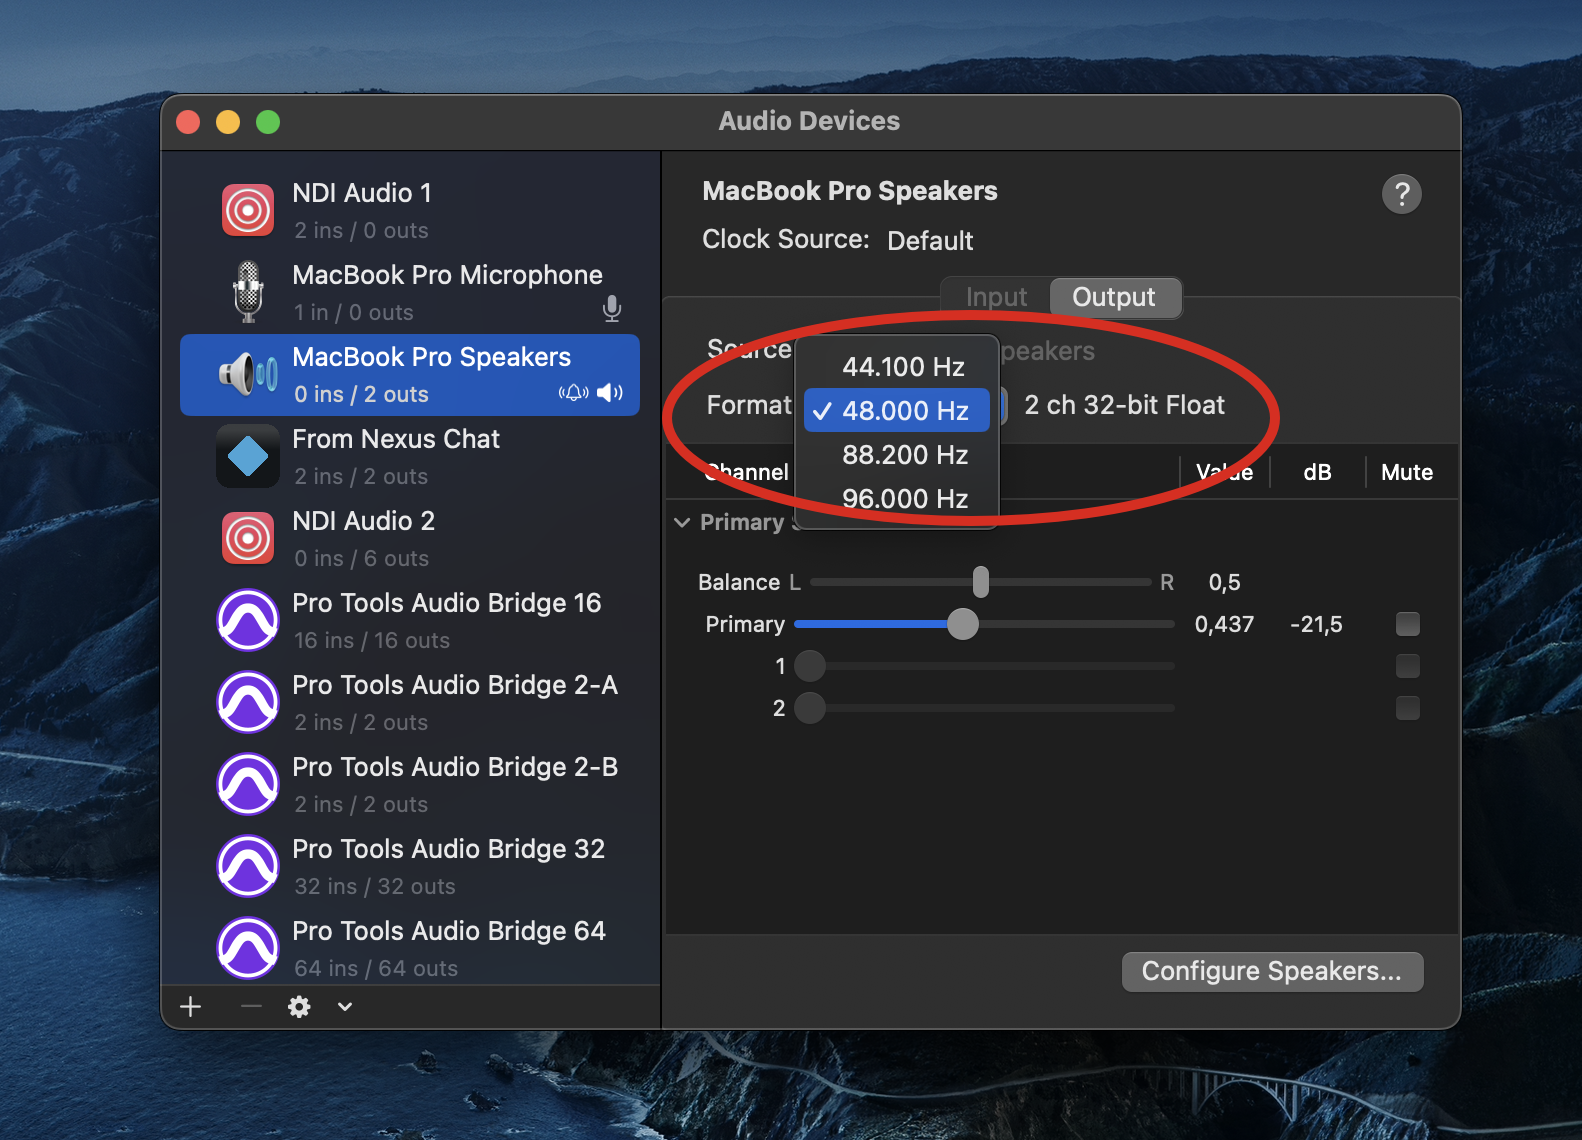Image resolution: width=1582 pixels, height=1140 pixels.
Task: Select 88.200 Hz in the menu
Action: pos(904,455)
